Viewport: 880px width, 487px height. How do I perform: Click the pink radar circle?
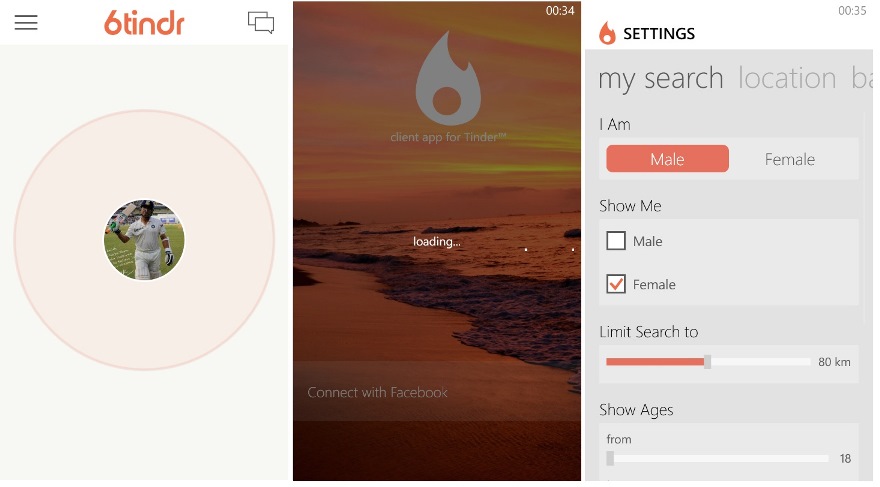144,240
